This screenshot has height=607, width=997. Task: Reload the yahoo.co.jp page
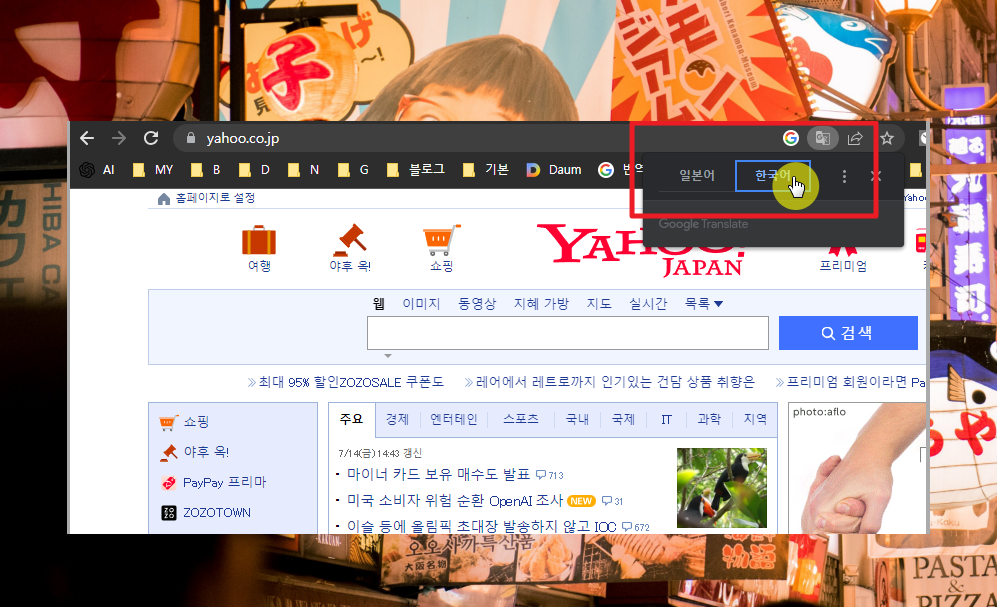[x=151, y=138]
